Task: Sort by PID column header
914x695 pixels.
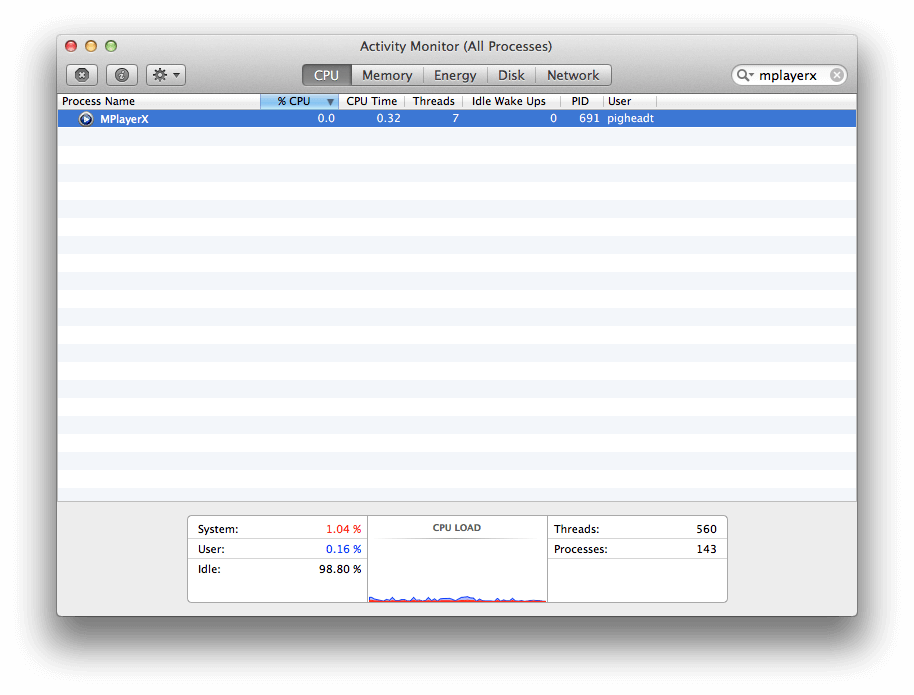Action: click(580, 101)
